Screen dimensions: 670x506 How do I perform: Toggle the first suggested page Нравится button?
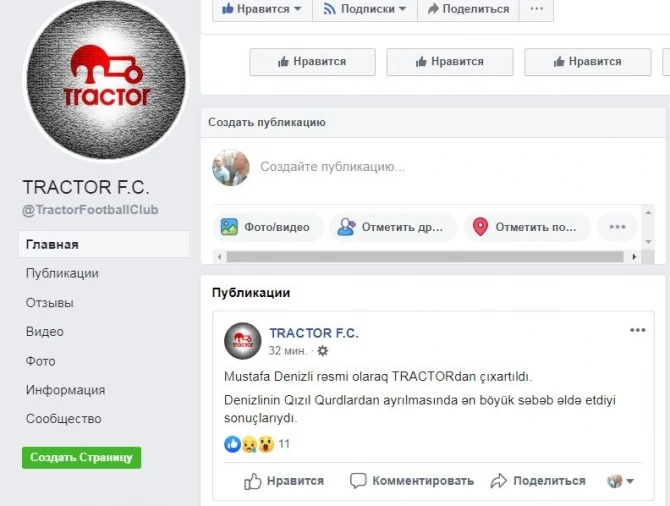(x=312, y=62)
